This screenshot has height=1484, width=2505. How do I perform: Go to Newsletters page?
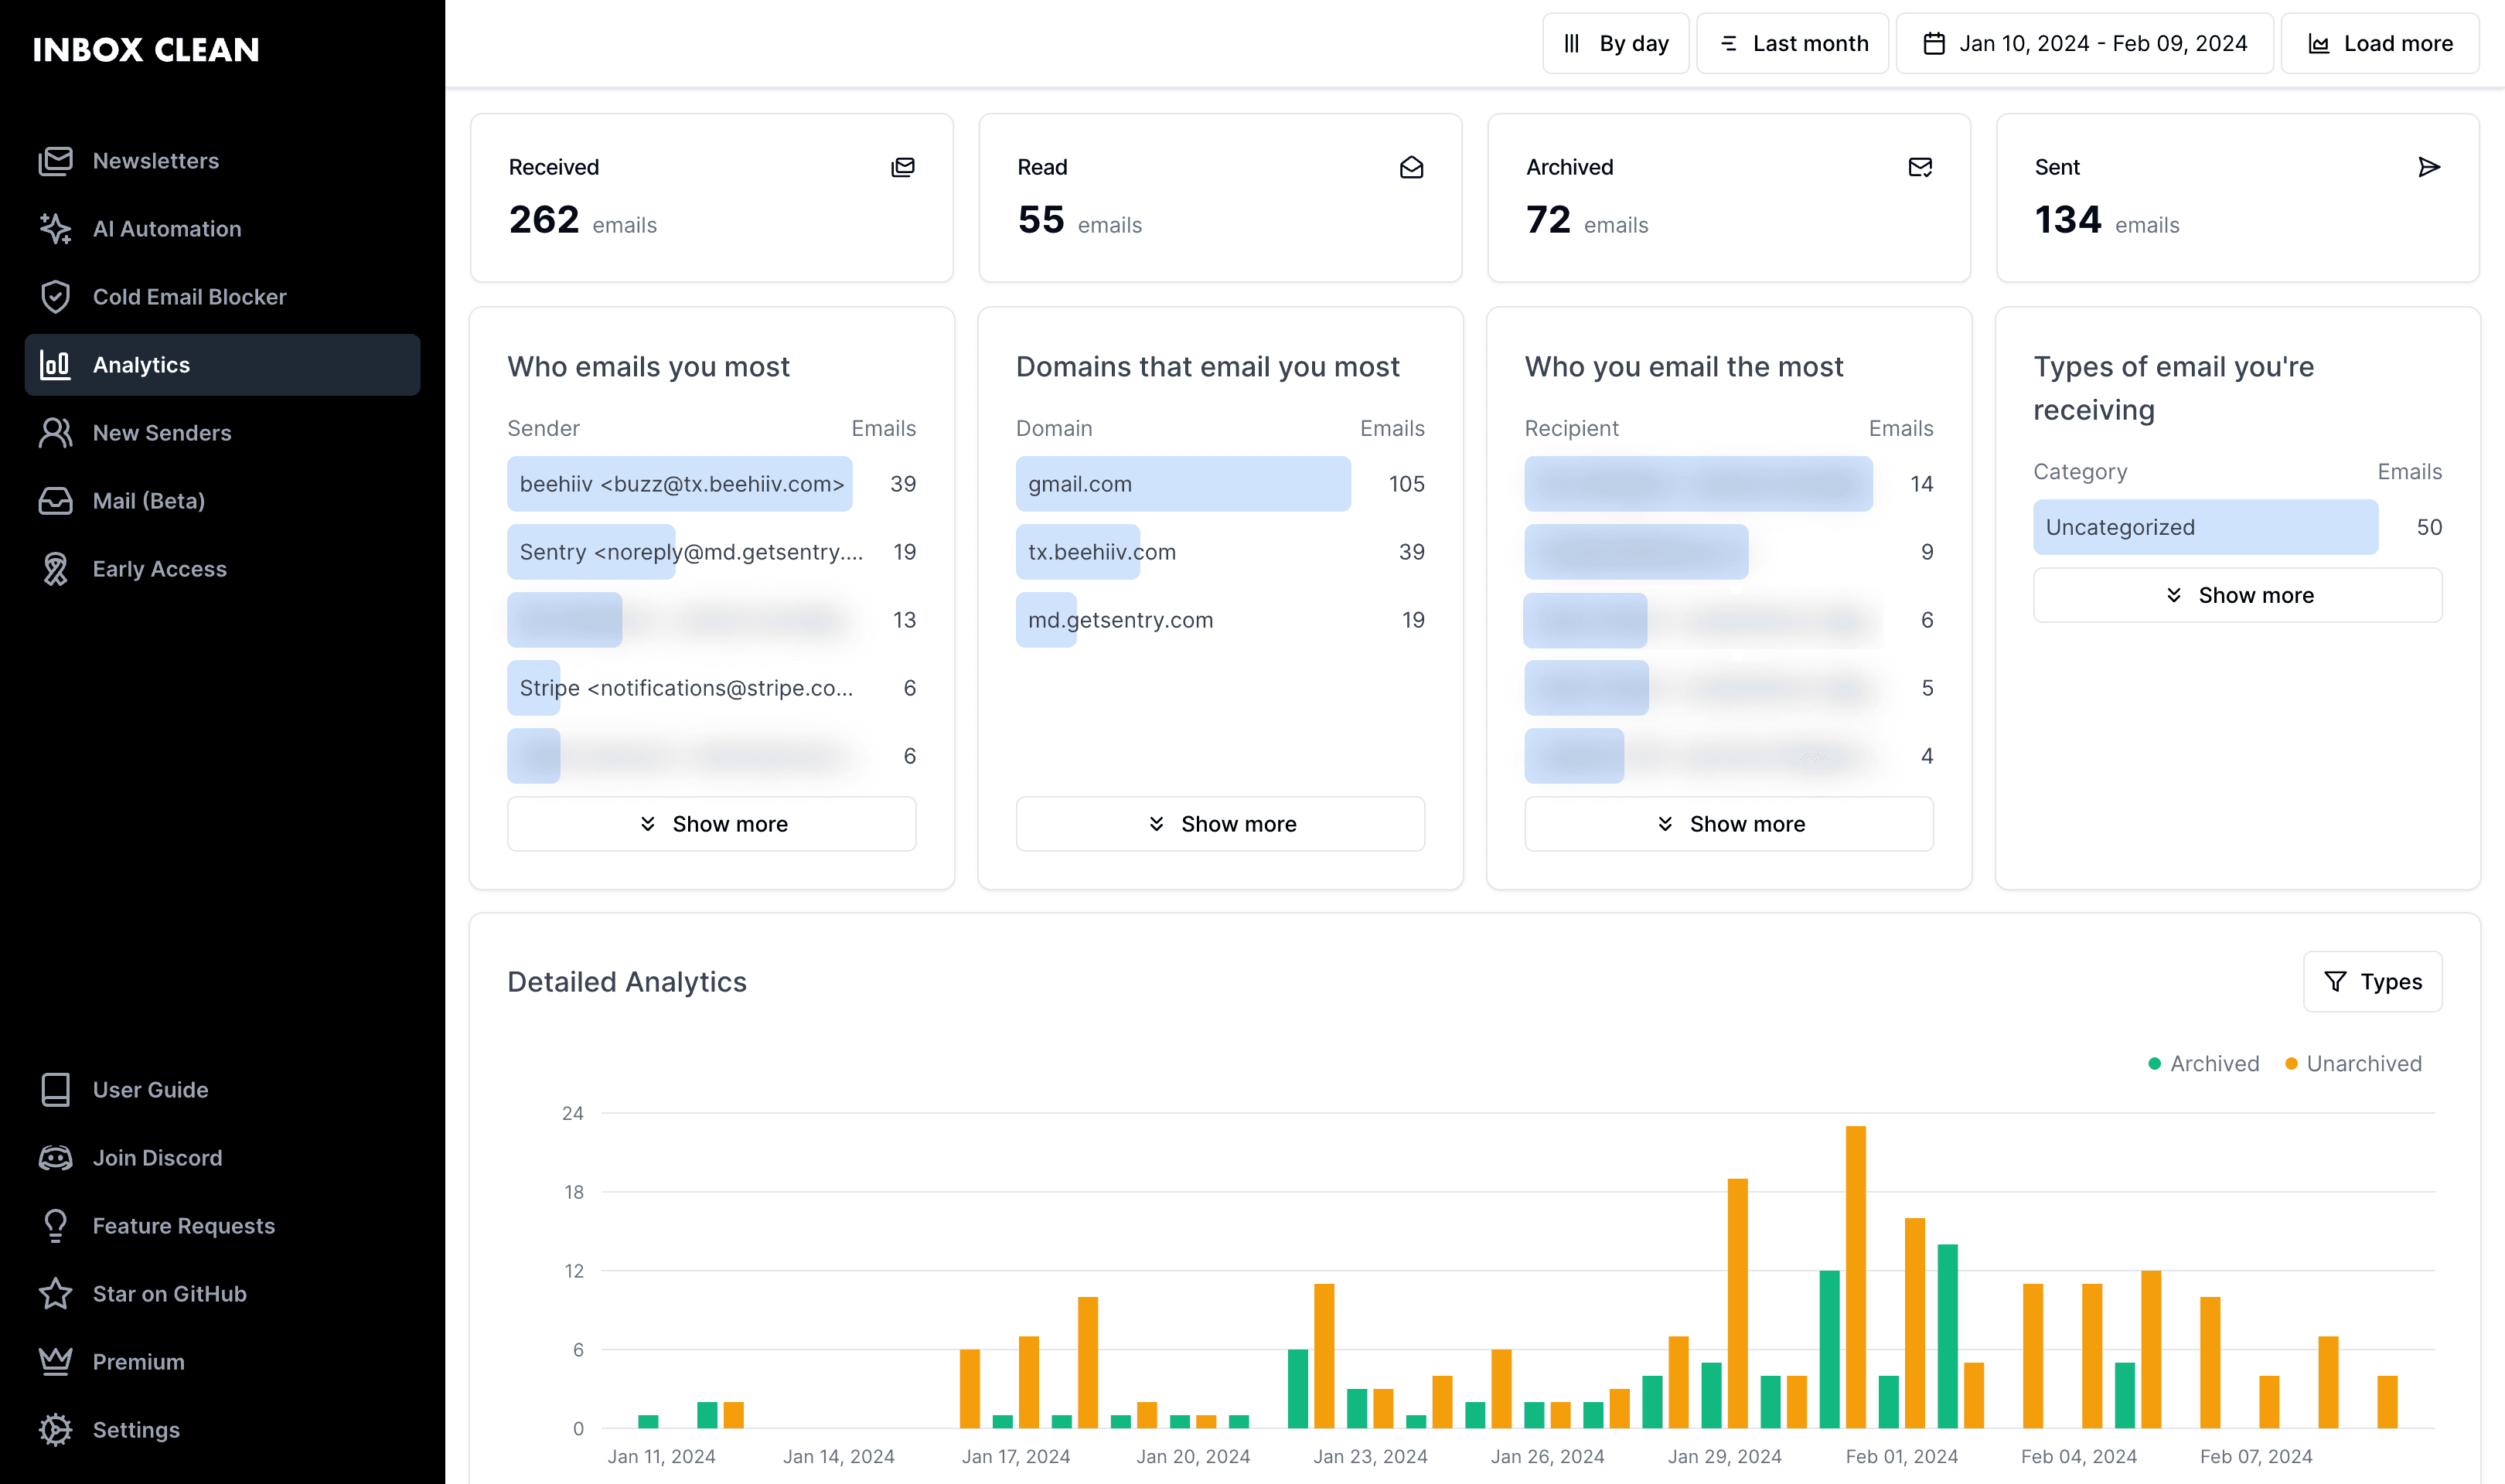(222, 161)
